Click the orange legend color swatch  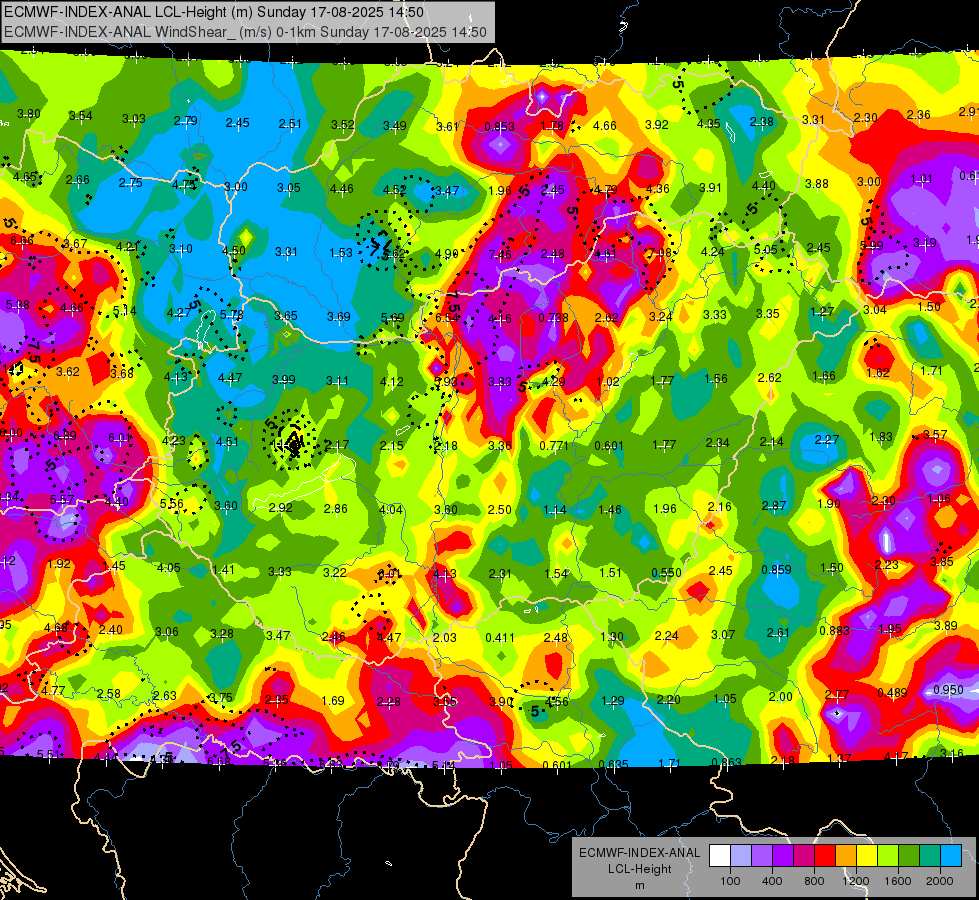coord(846,856)
